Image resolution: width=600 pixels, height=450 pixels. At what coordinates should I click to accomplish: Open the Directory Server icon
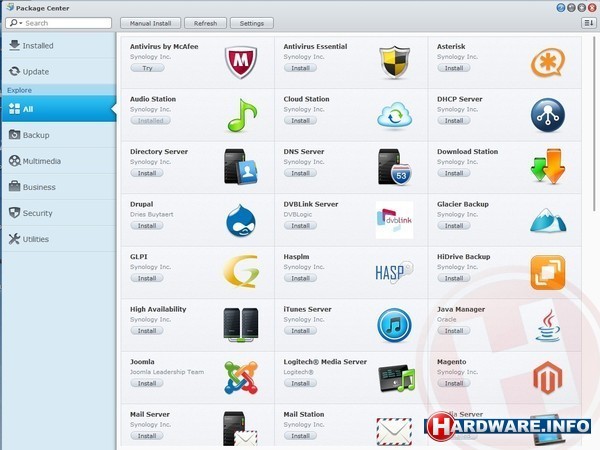click(x=241, y=167)
